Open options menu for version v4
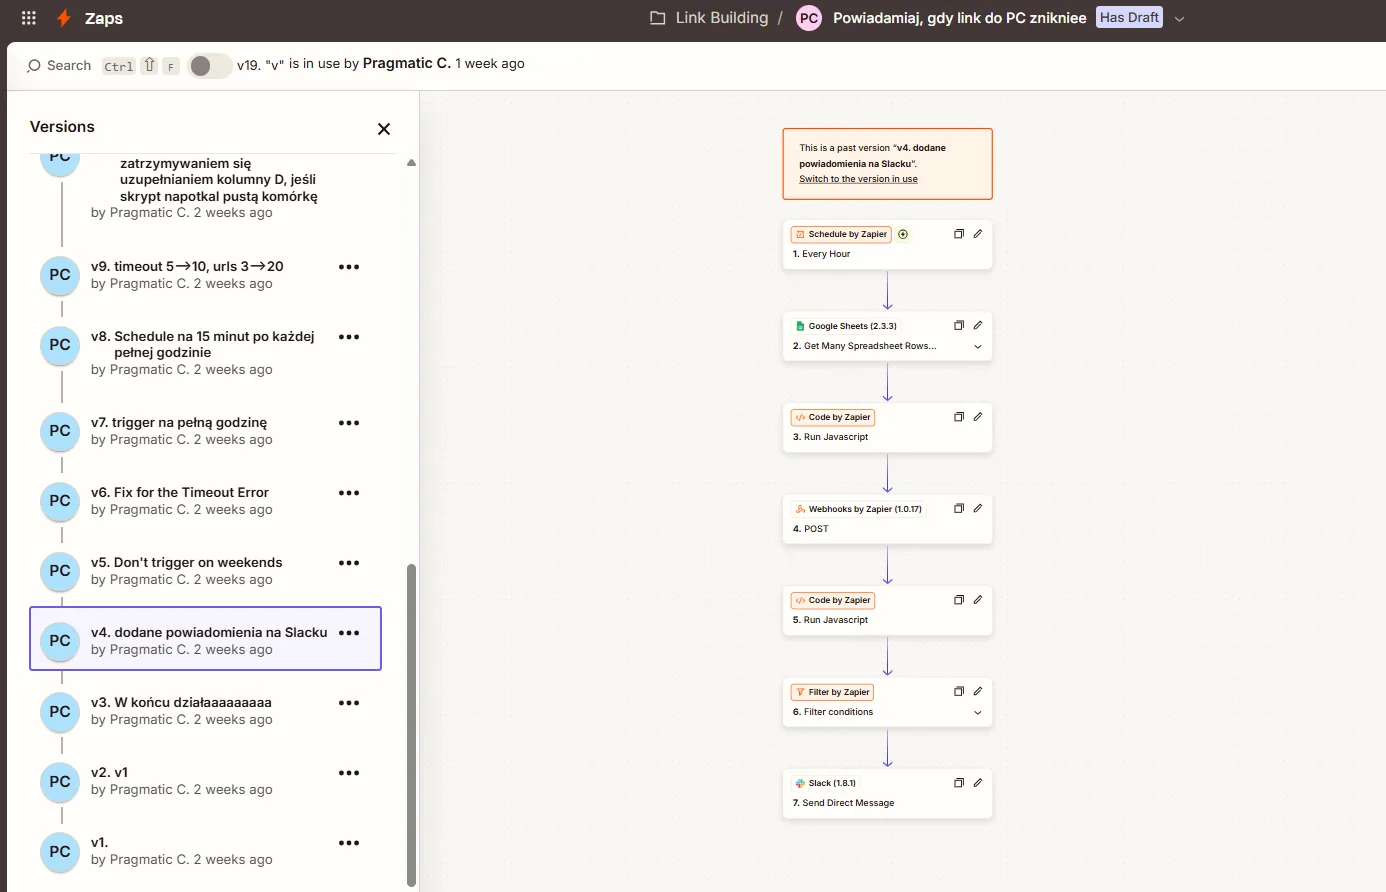Image resolution: width=1386 pixels, height=892 pixels. pos(349,633)
